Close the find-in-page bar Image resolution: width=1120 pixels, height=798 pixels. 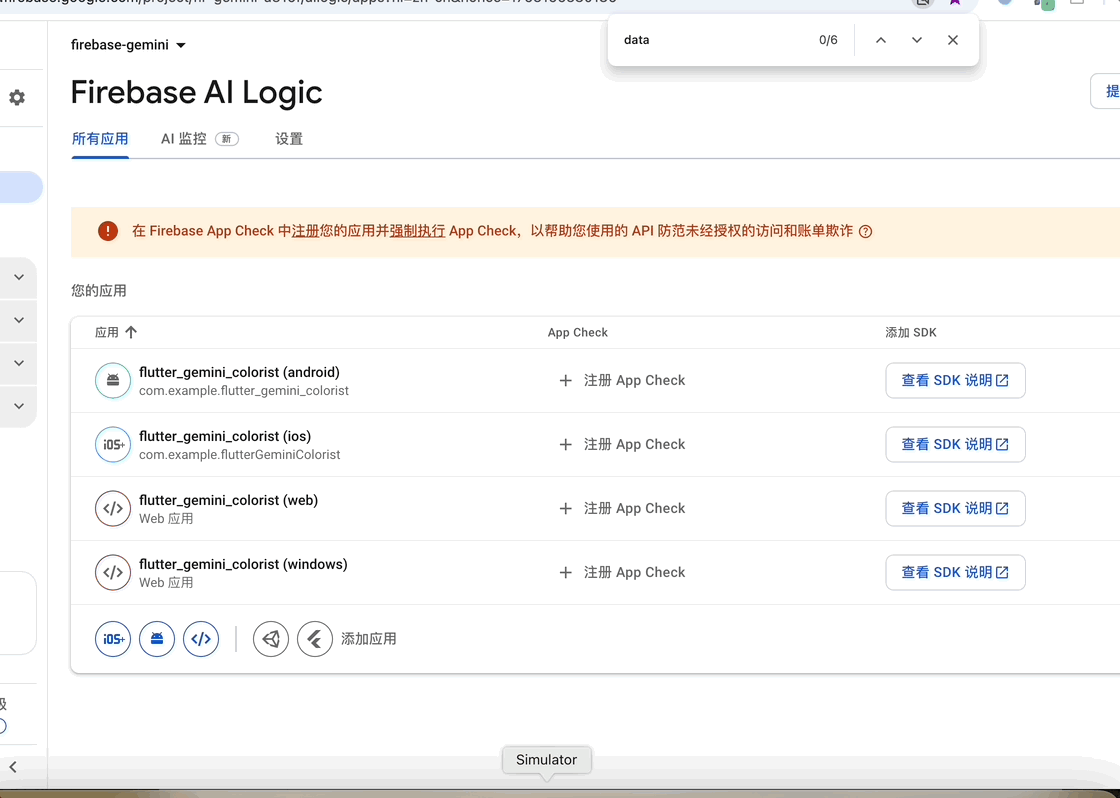click(x=953, y=40)
